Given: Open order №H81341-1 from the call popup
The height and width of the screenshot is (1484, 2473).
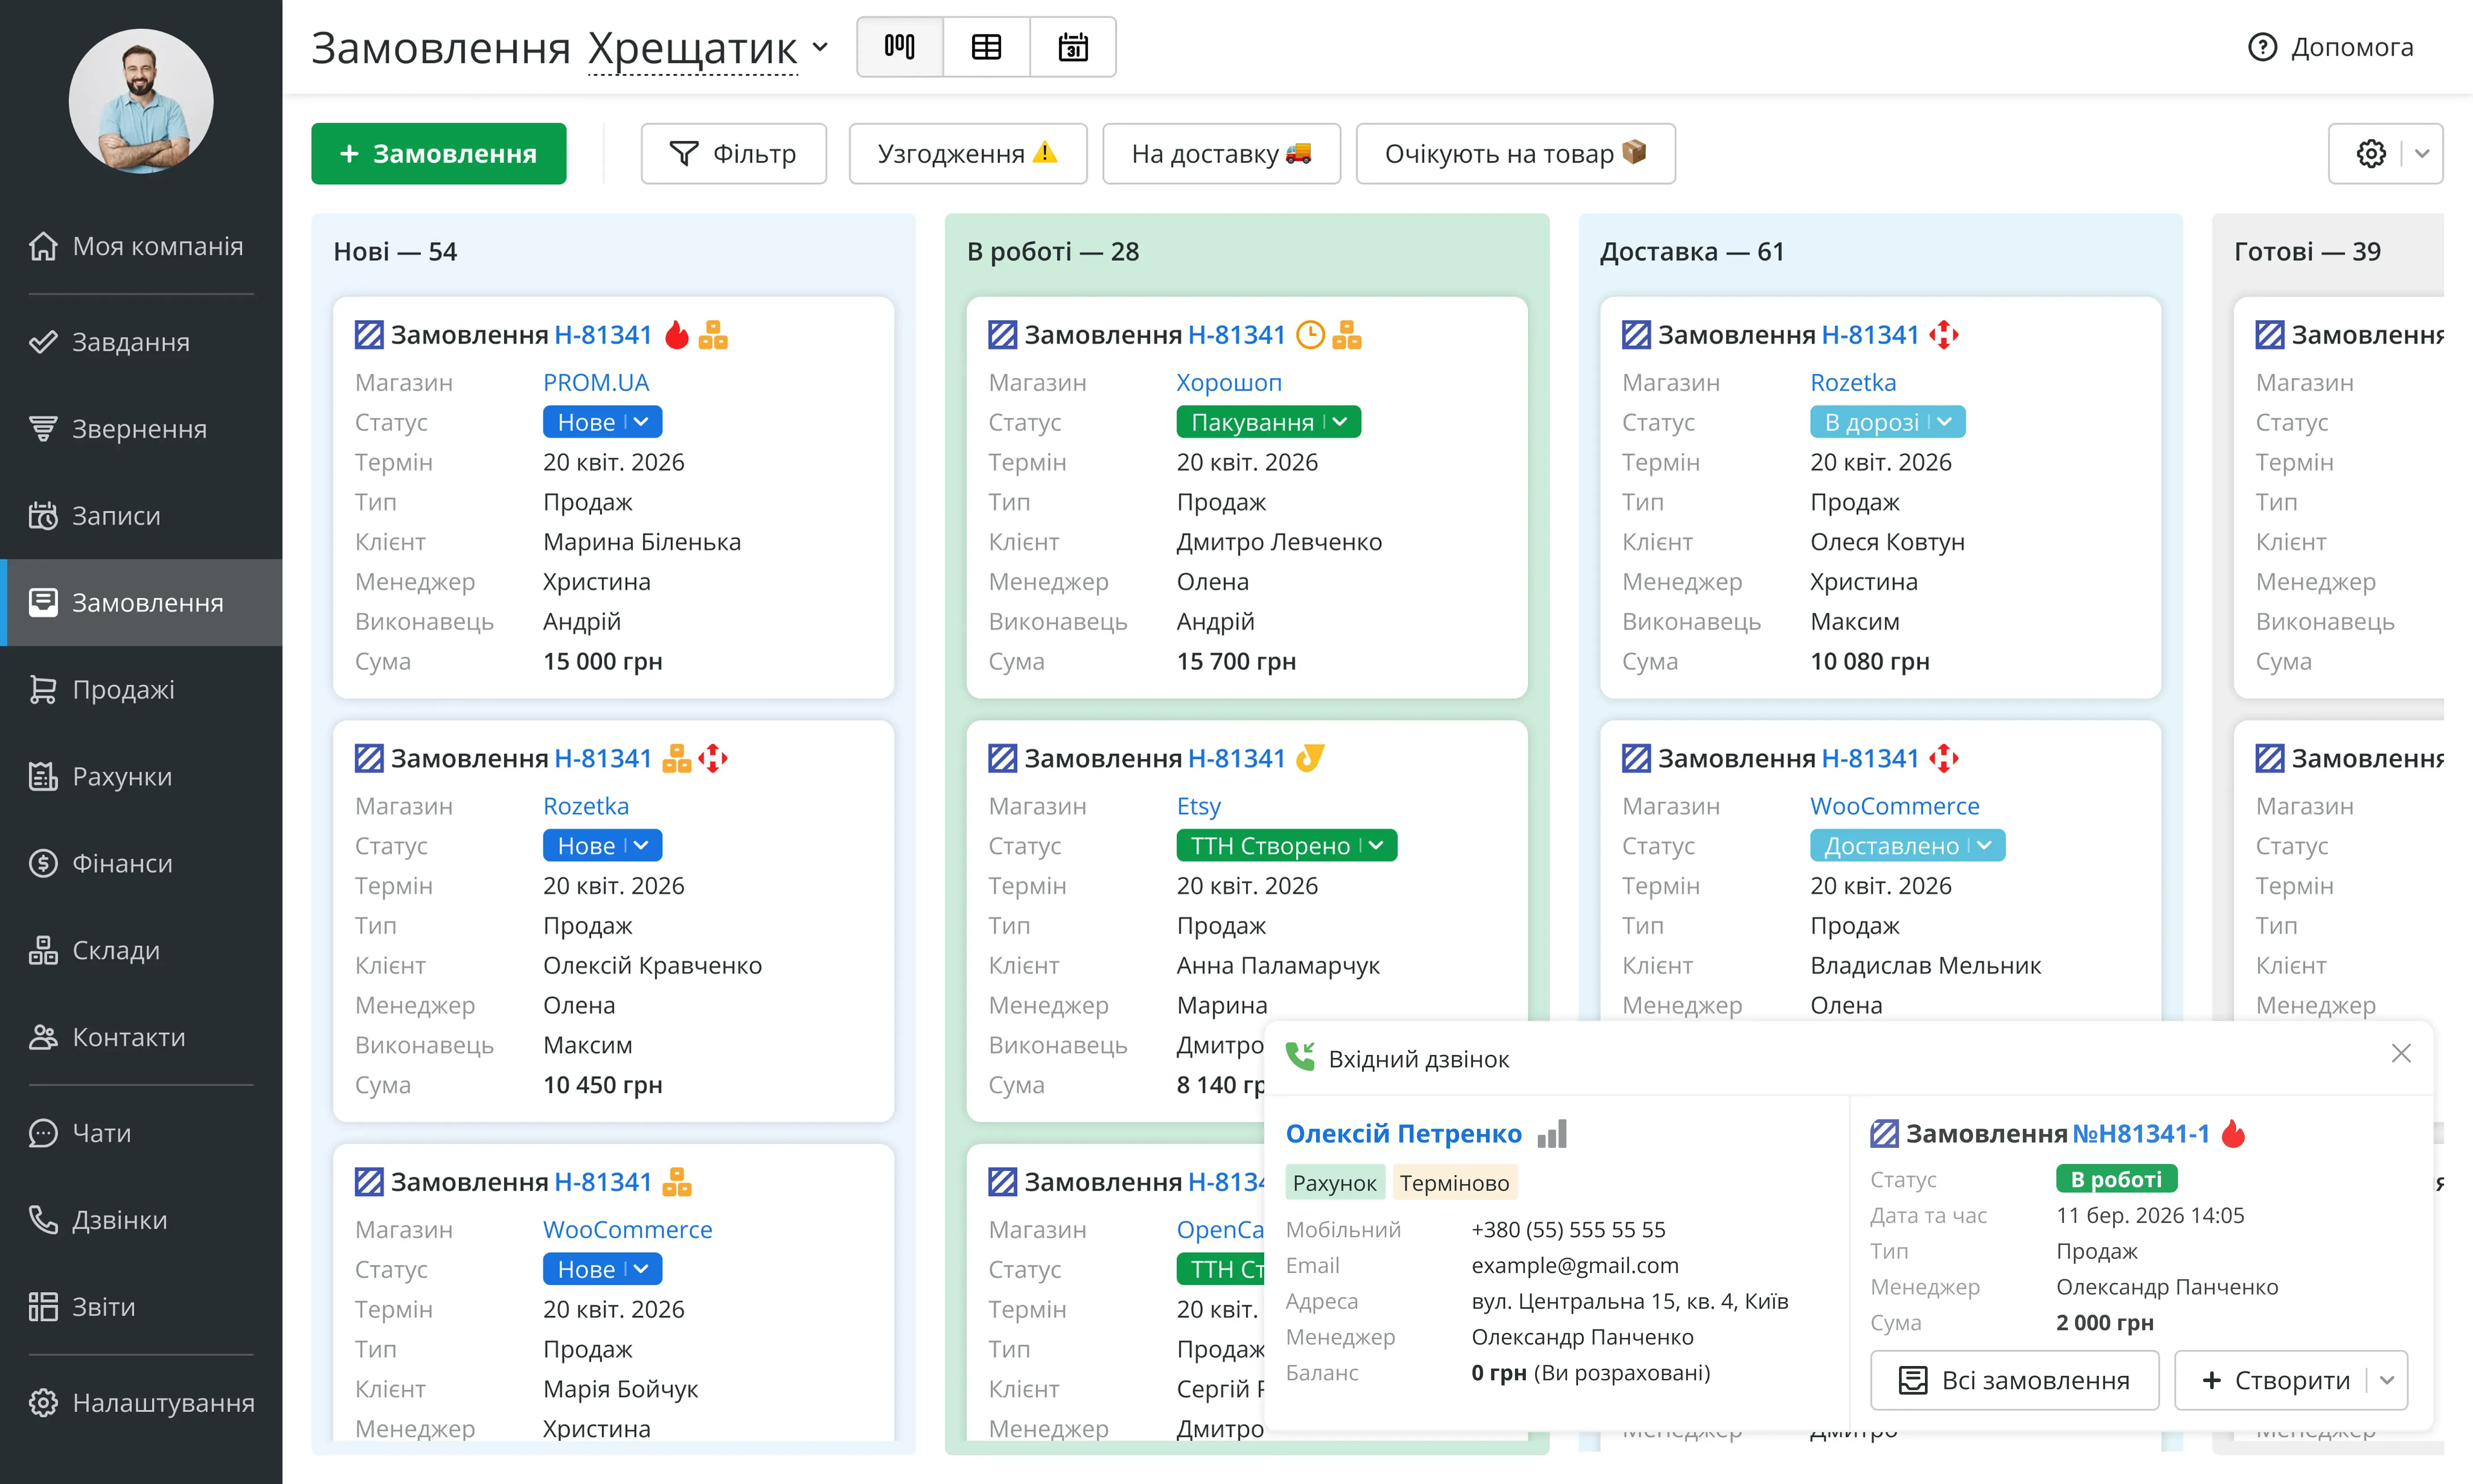Looking at the screenshot, I should [x=2140, y=1134].
